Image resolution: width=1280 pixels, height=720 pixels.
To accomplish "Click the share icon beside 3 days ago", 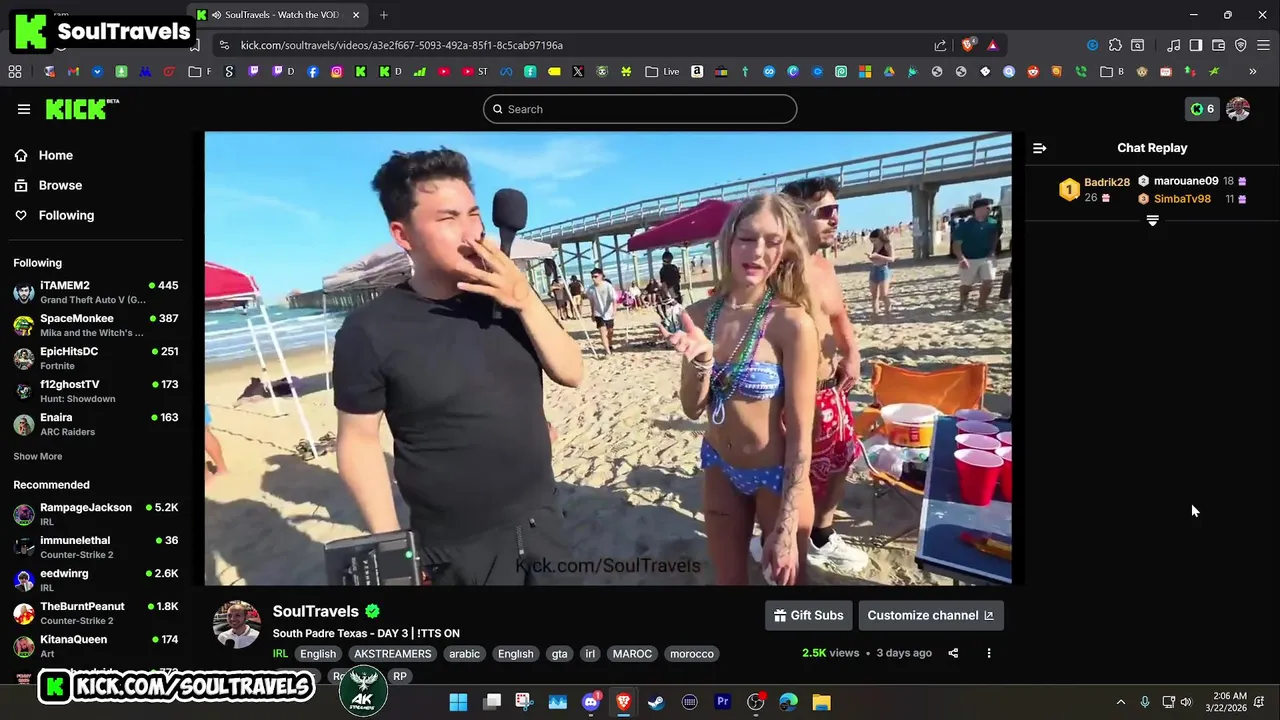I will (x=953, y=653).
